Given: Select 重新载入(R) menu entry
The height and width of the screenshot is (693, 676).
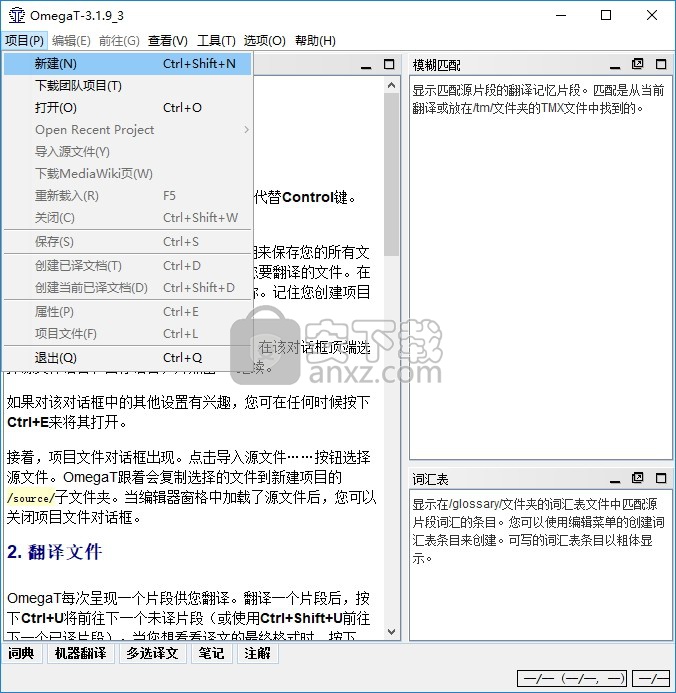Looking at the screenshot, I should [x=128, y=196].
